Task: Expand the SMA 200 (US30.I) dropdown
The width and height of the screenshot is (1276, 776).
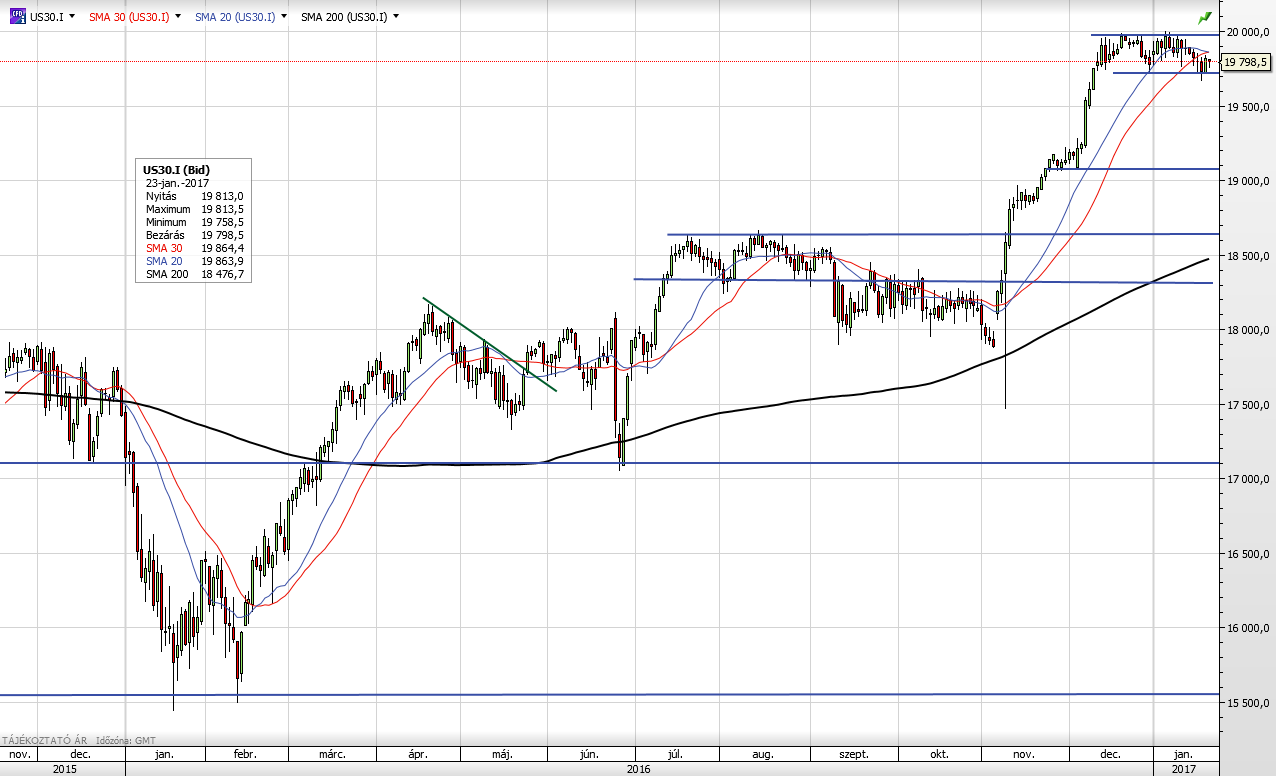Action: point(397,17)
